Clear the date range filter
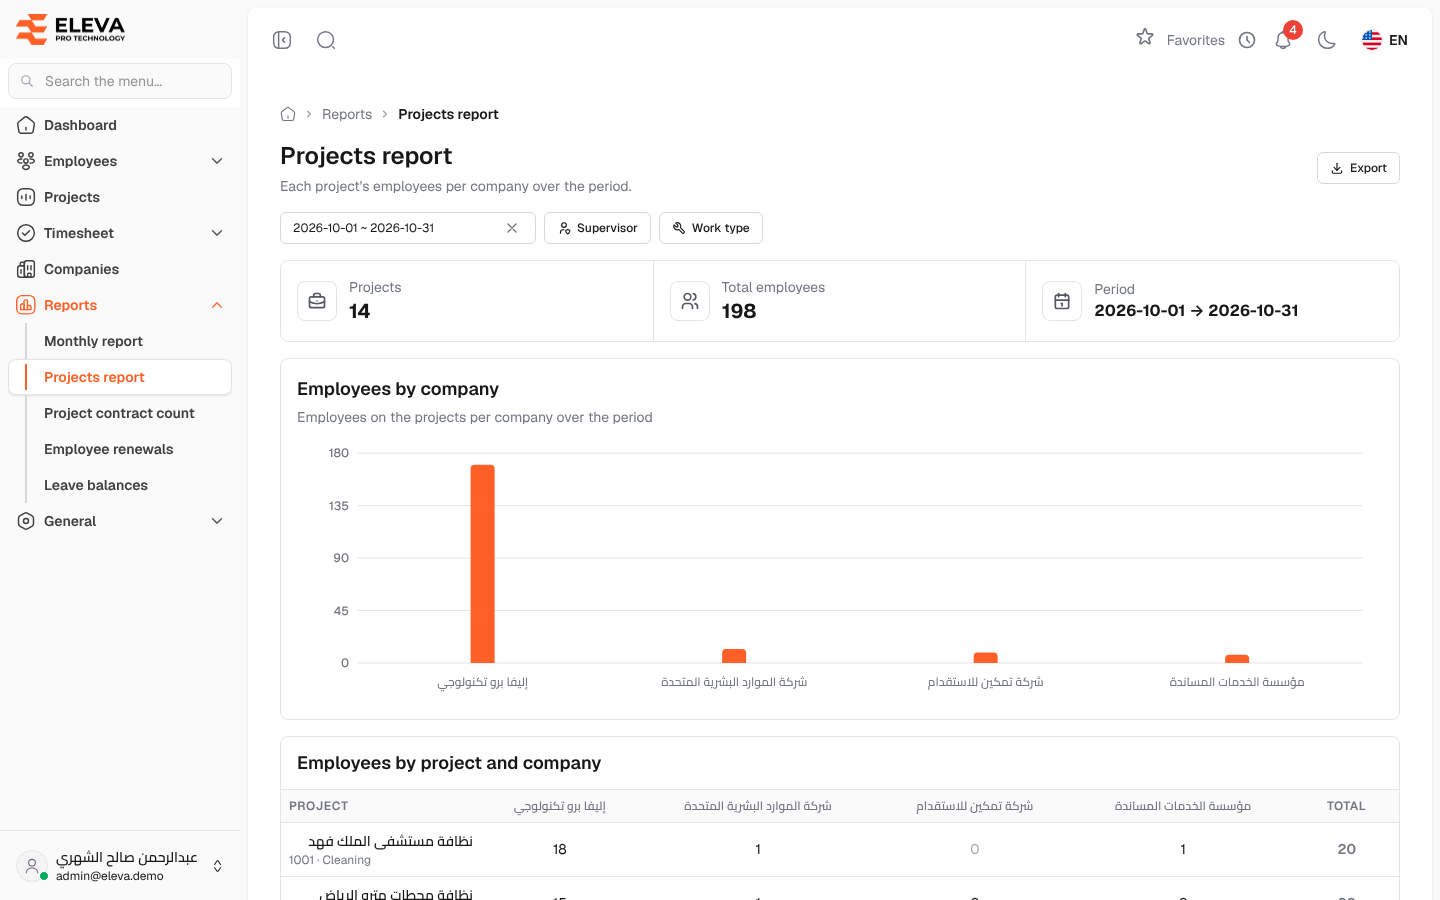 coord(512,228)
